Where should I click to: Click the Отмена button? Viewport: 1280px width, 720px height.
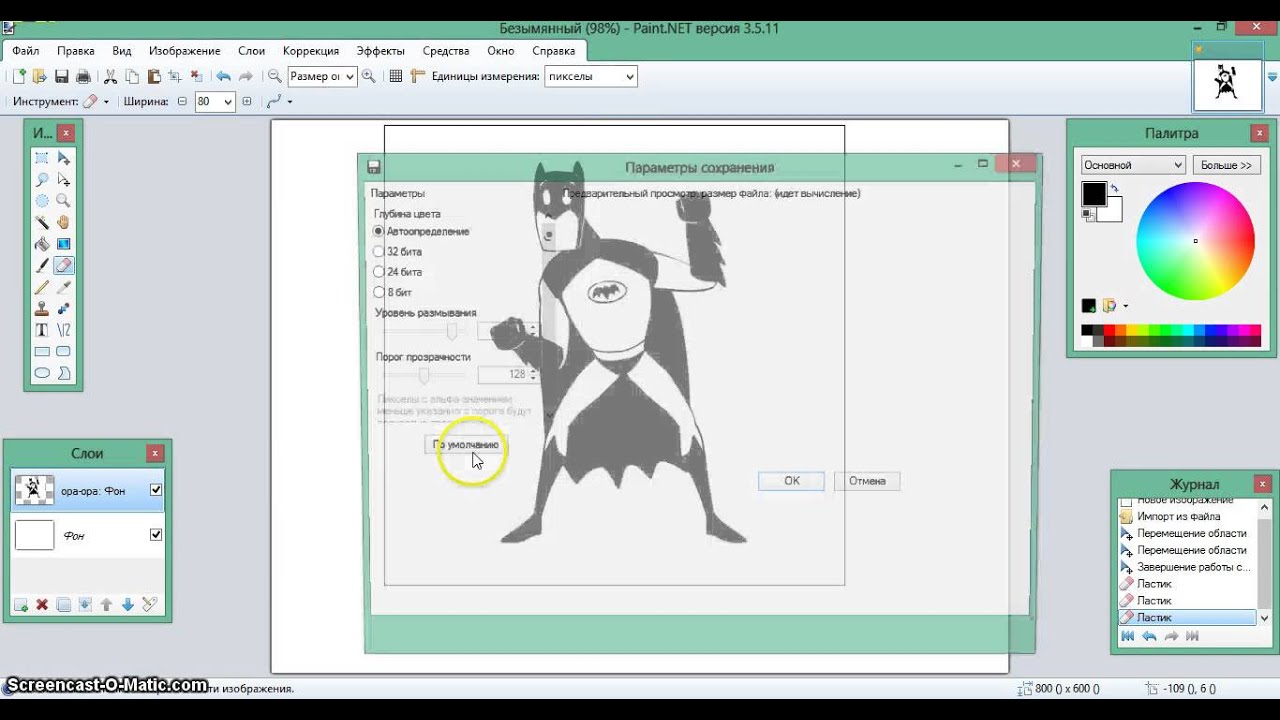(x=867, y=481)
